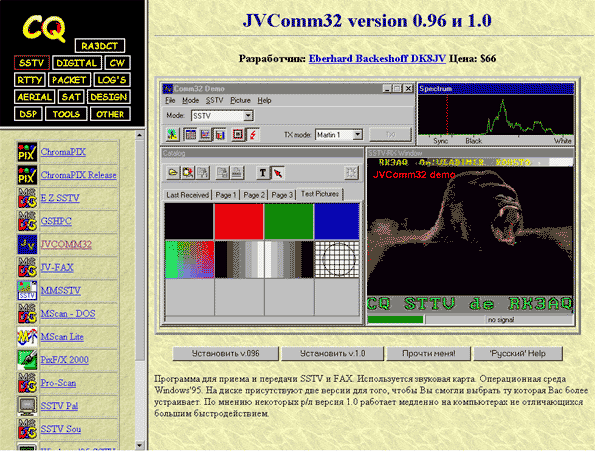Select the T text tool in Catalog
595x451 pixels.
(x=263, y=173)
